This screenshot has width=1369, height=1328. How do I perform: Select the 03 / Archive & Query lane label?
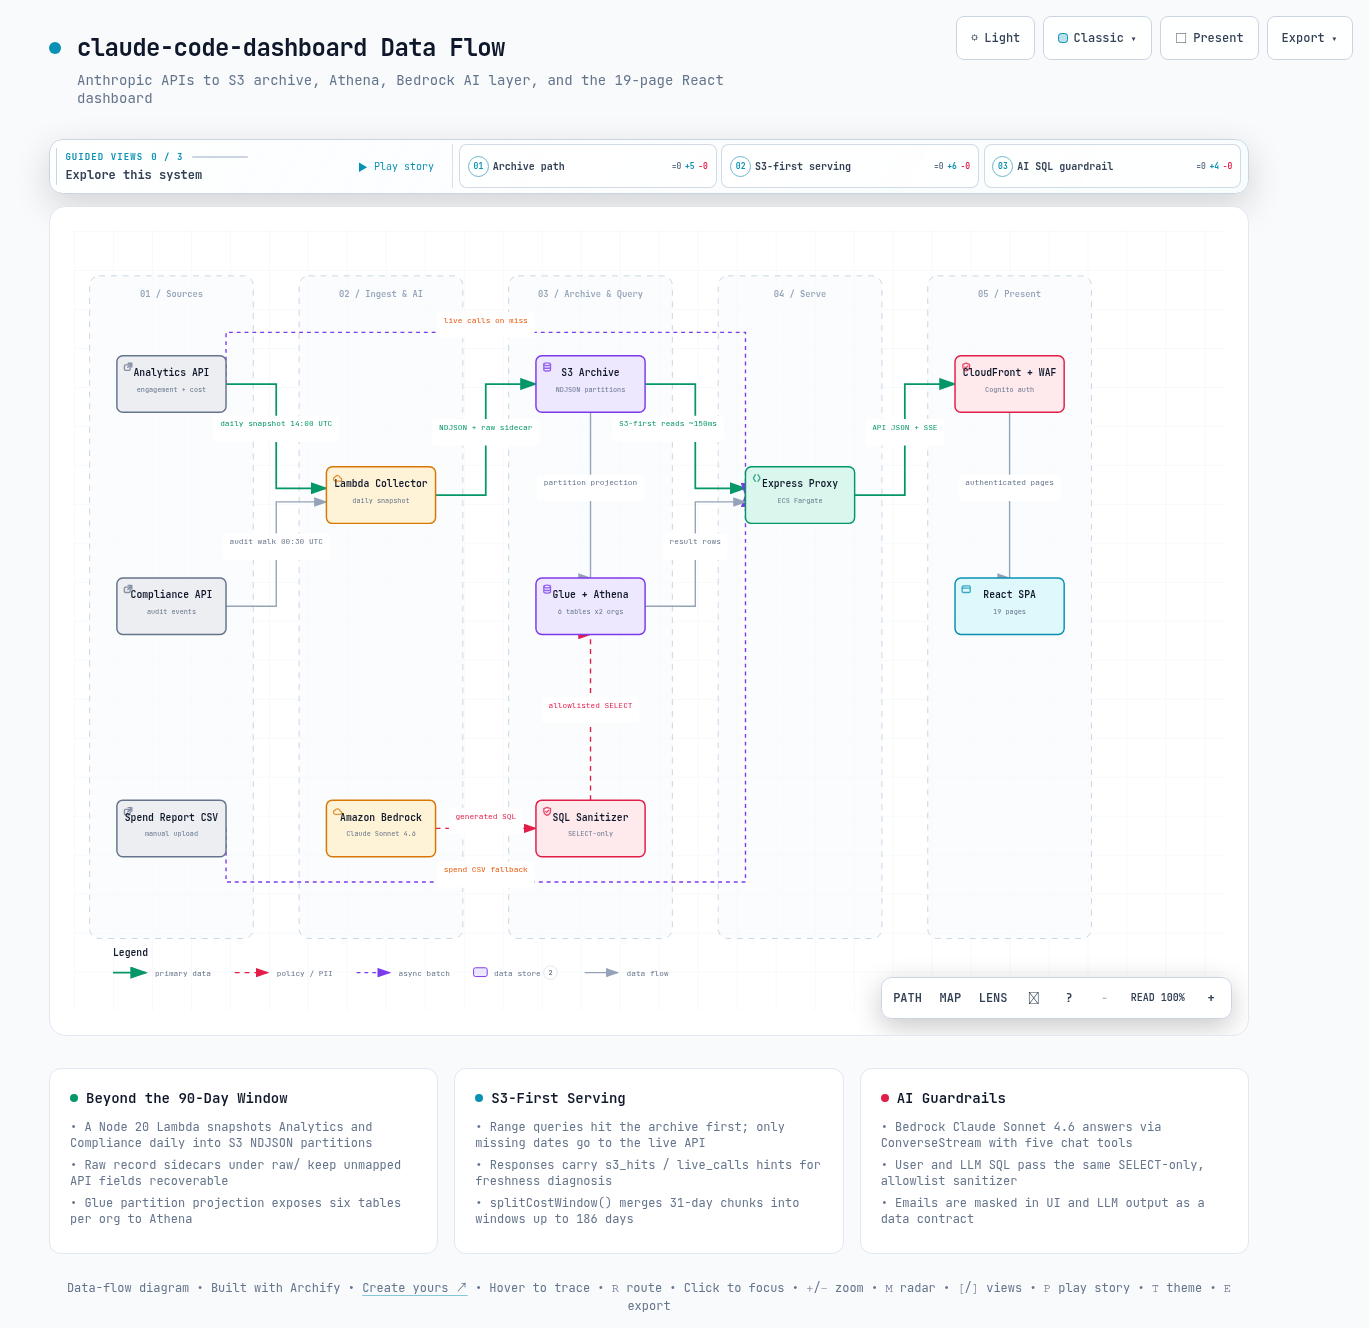[590, 294]
